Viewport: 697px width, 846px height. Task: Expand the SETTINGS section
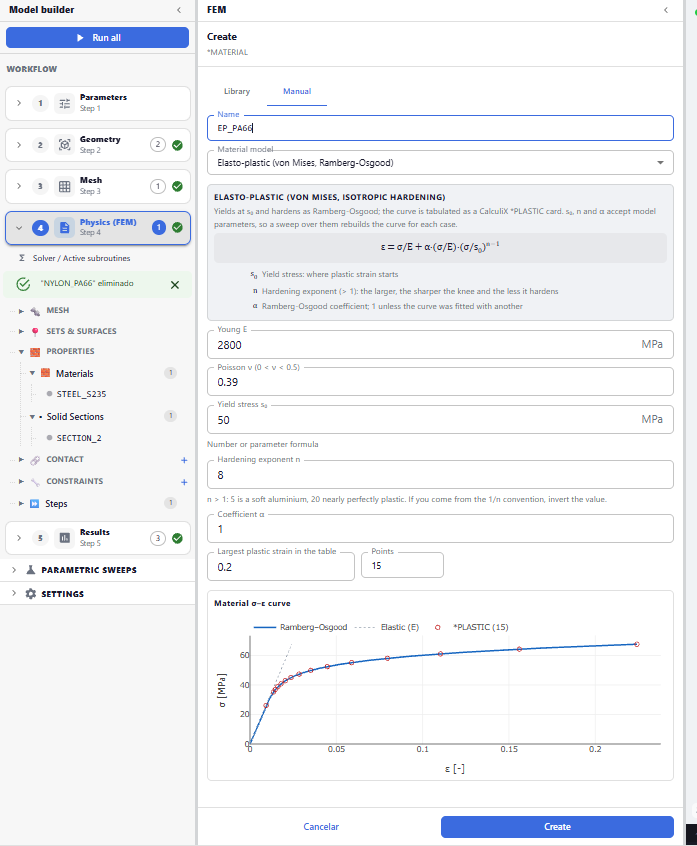point(14,593)
